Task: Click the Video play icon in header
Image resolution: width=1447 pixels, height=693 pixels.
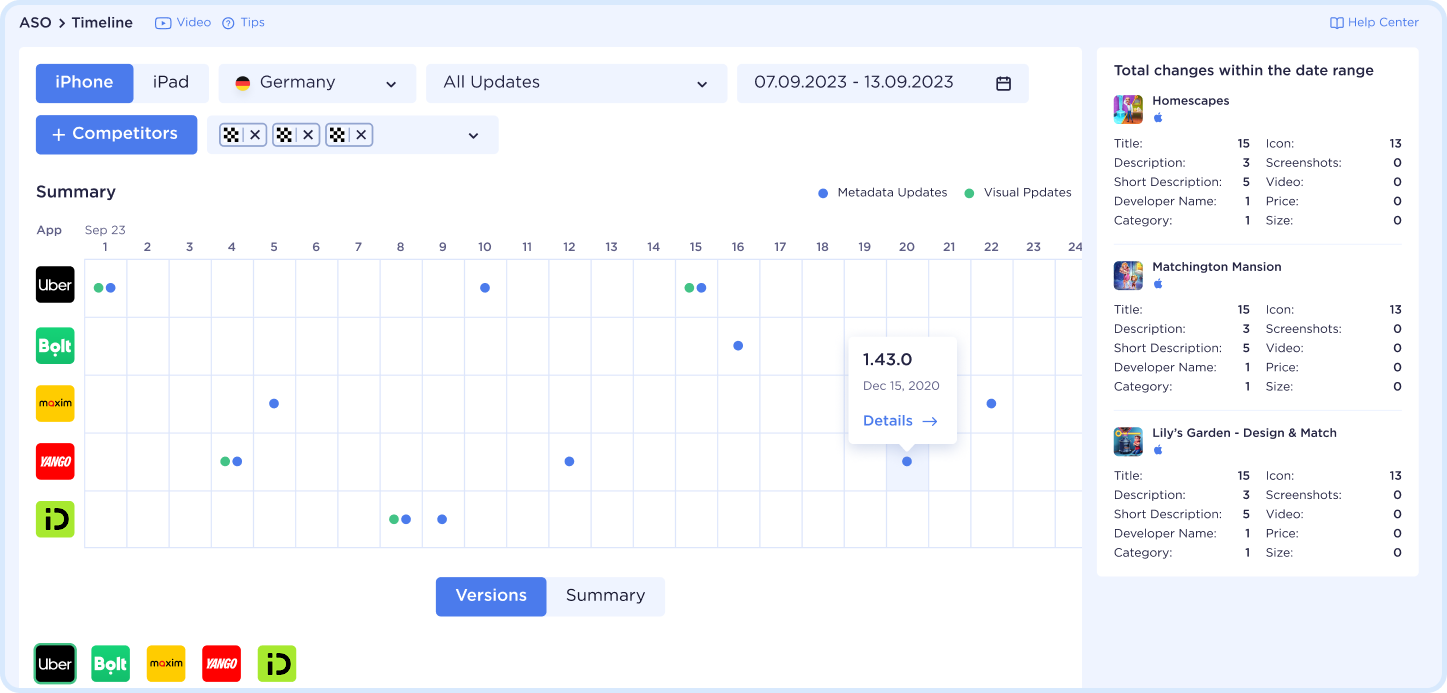Action: 163,23
